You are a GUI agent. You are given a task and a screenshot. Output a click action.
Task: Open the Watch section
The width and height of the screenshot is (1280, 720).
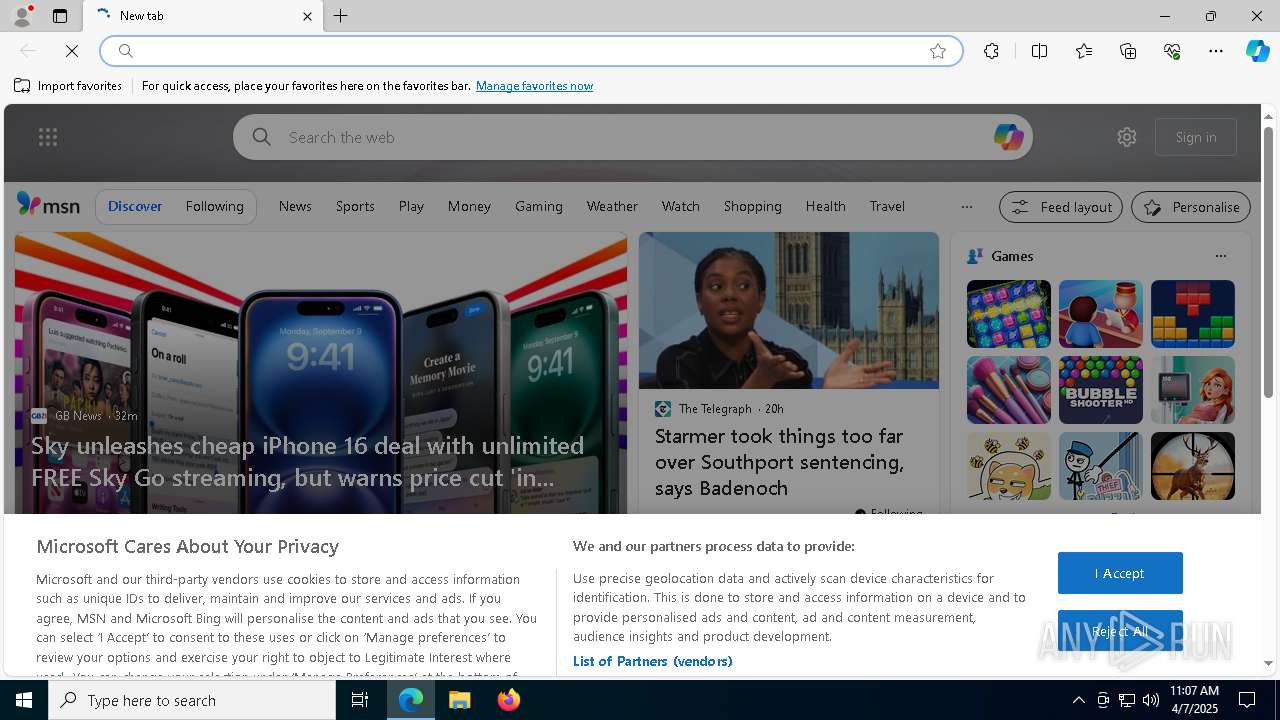pos(681,206)
